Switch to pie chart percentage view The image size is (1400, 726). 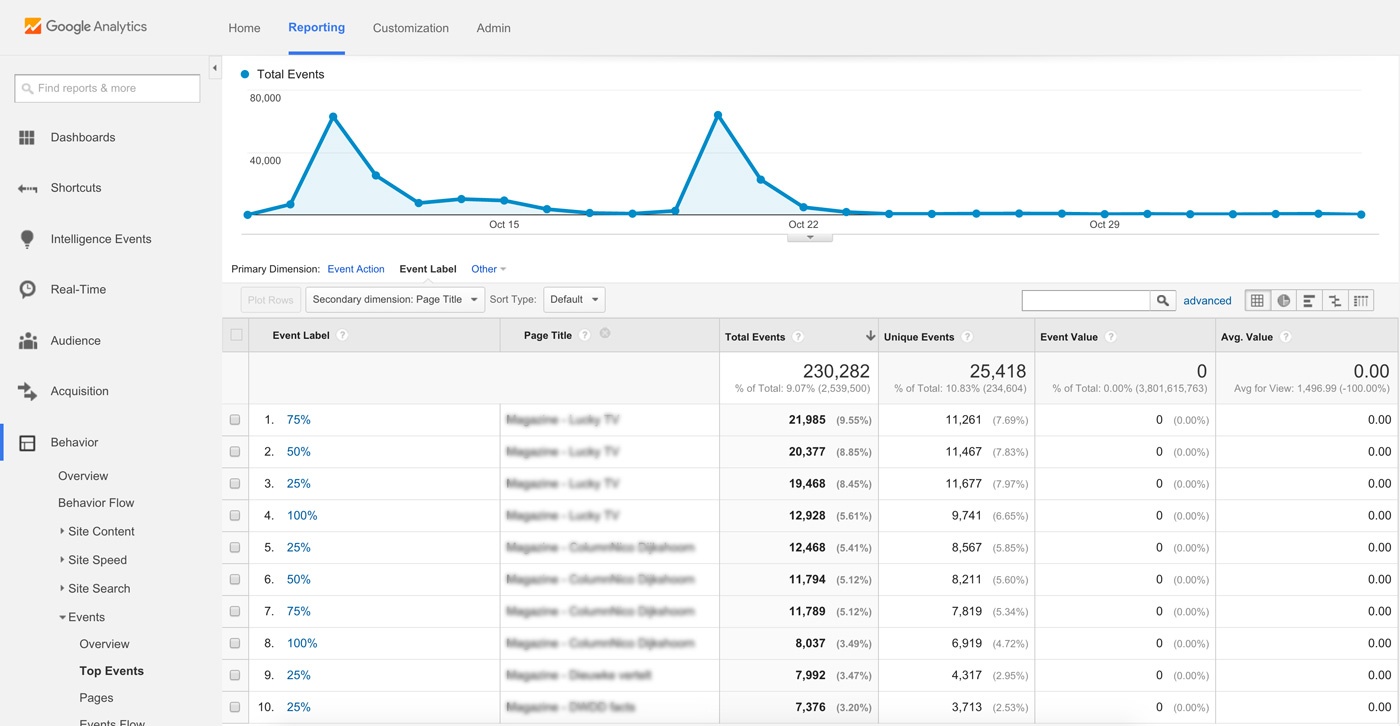tap(1283, 300)
